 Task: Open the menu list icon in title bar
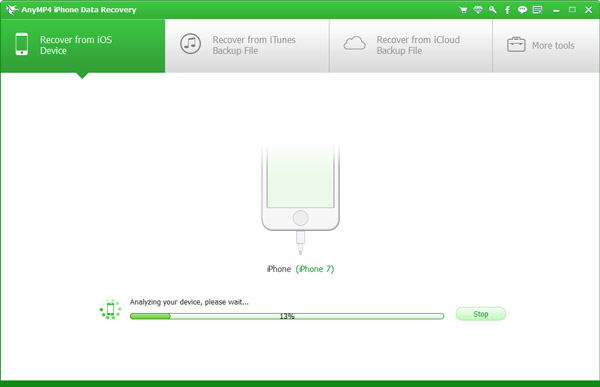pyautogui.click(x=537, y=10)
